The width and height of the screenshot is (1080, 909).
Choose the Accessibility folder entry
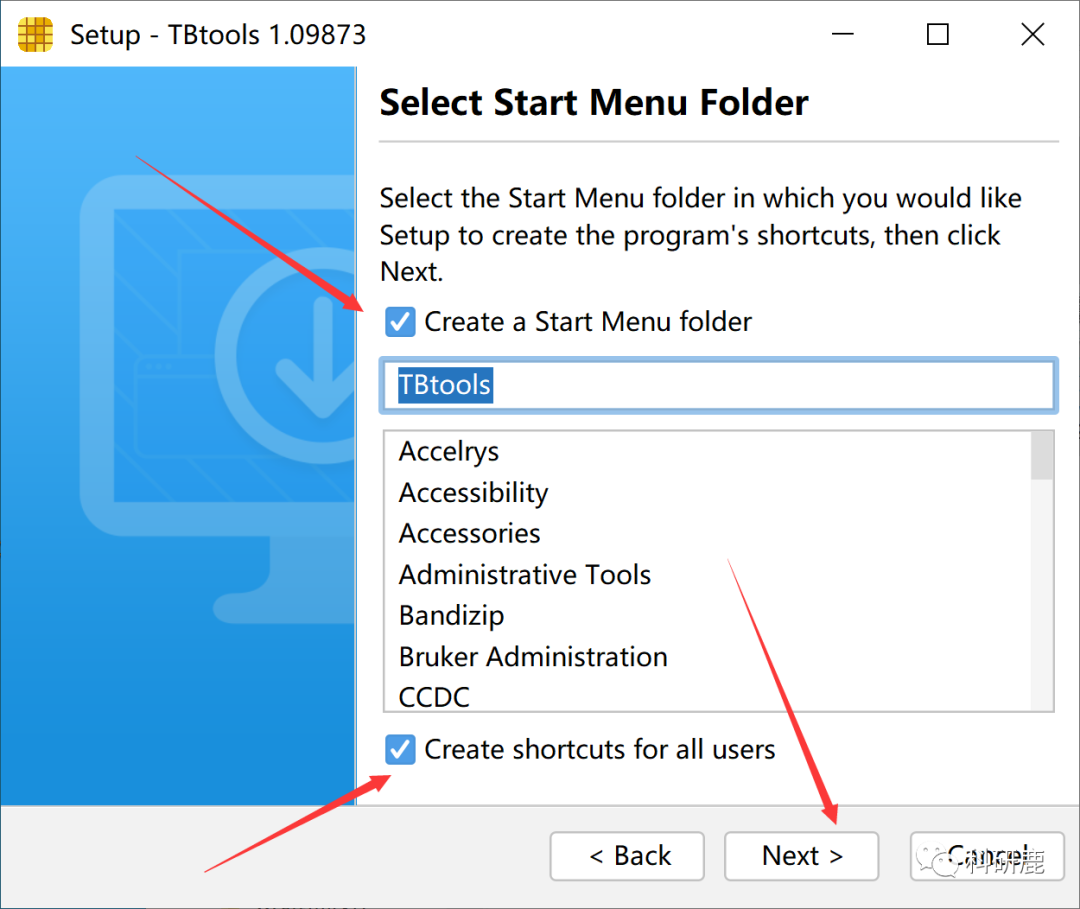coord(473,493)
